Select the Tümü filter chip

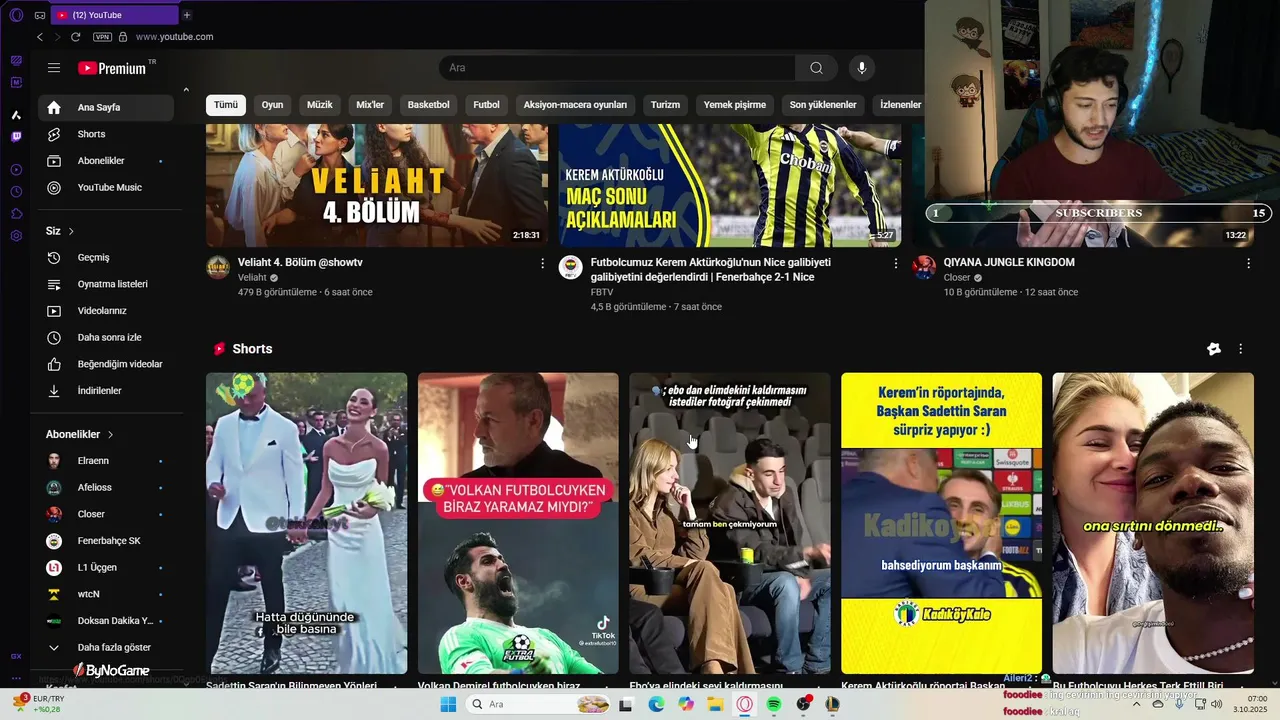click(x=226, y=105)
